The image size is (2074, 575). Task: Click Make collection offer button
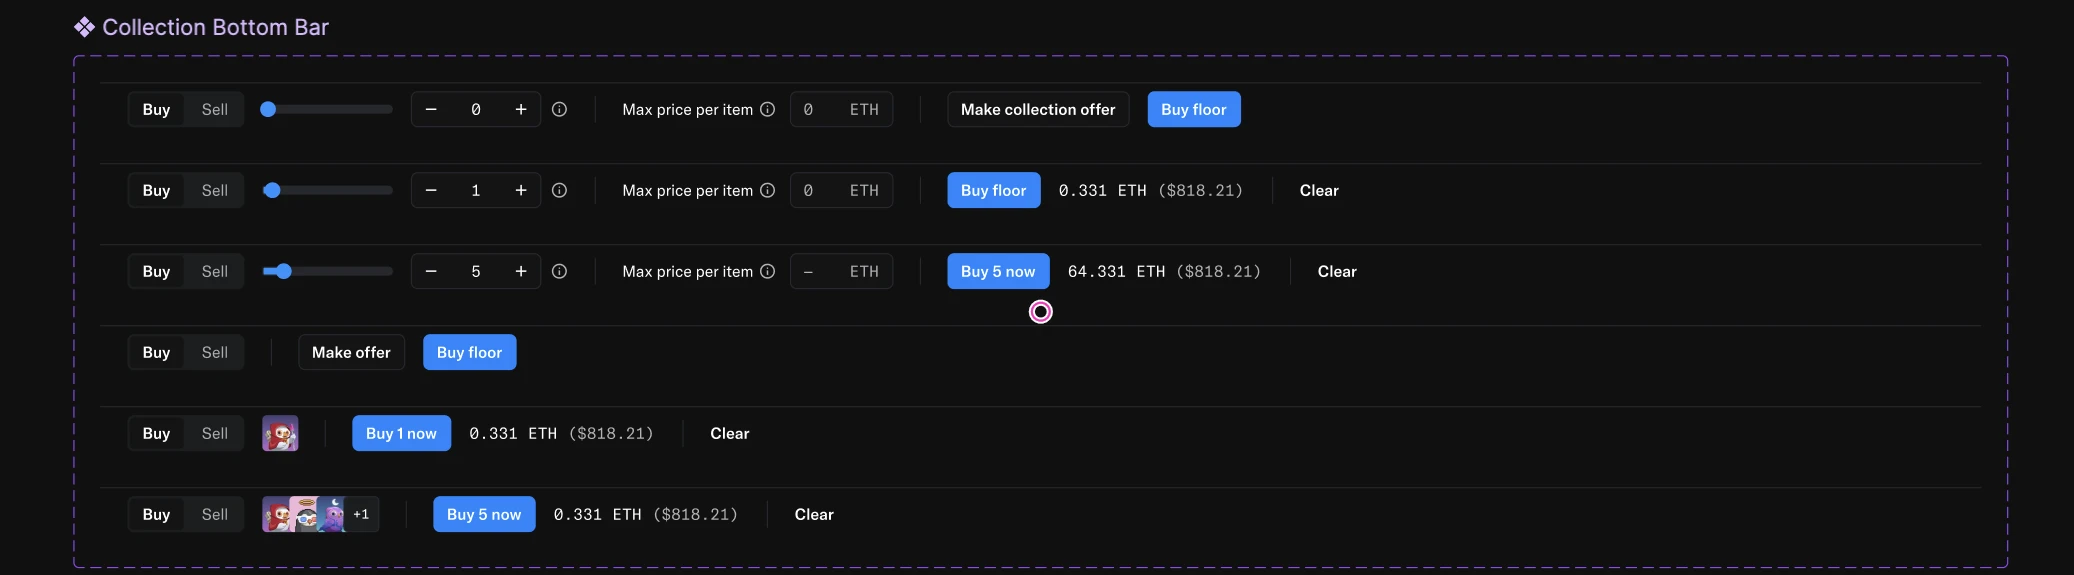point(1038,110)
